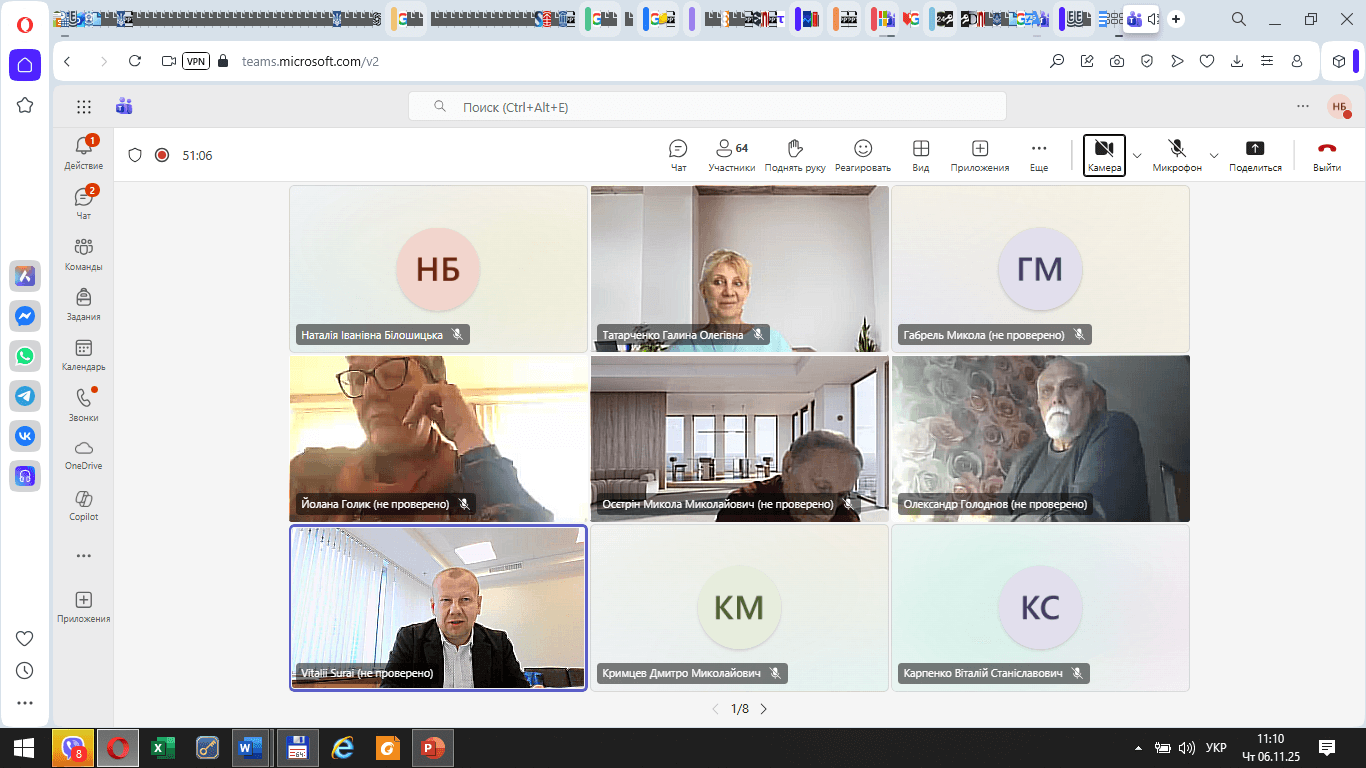Leave the meeting with Выйти

pos(1327,155)
